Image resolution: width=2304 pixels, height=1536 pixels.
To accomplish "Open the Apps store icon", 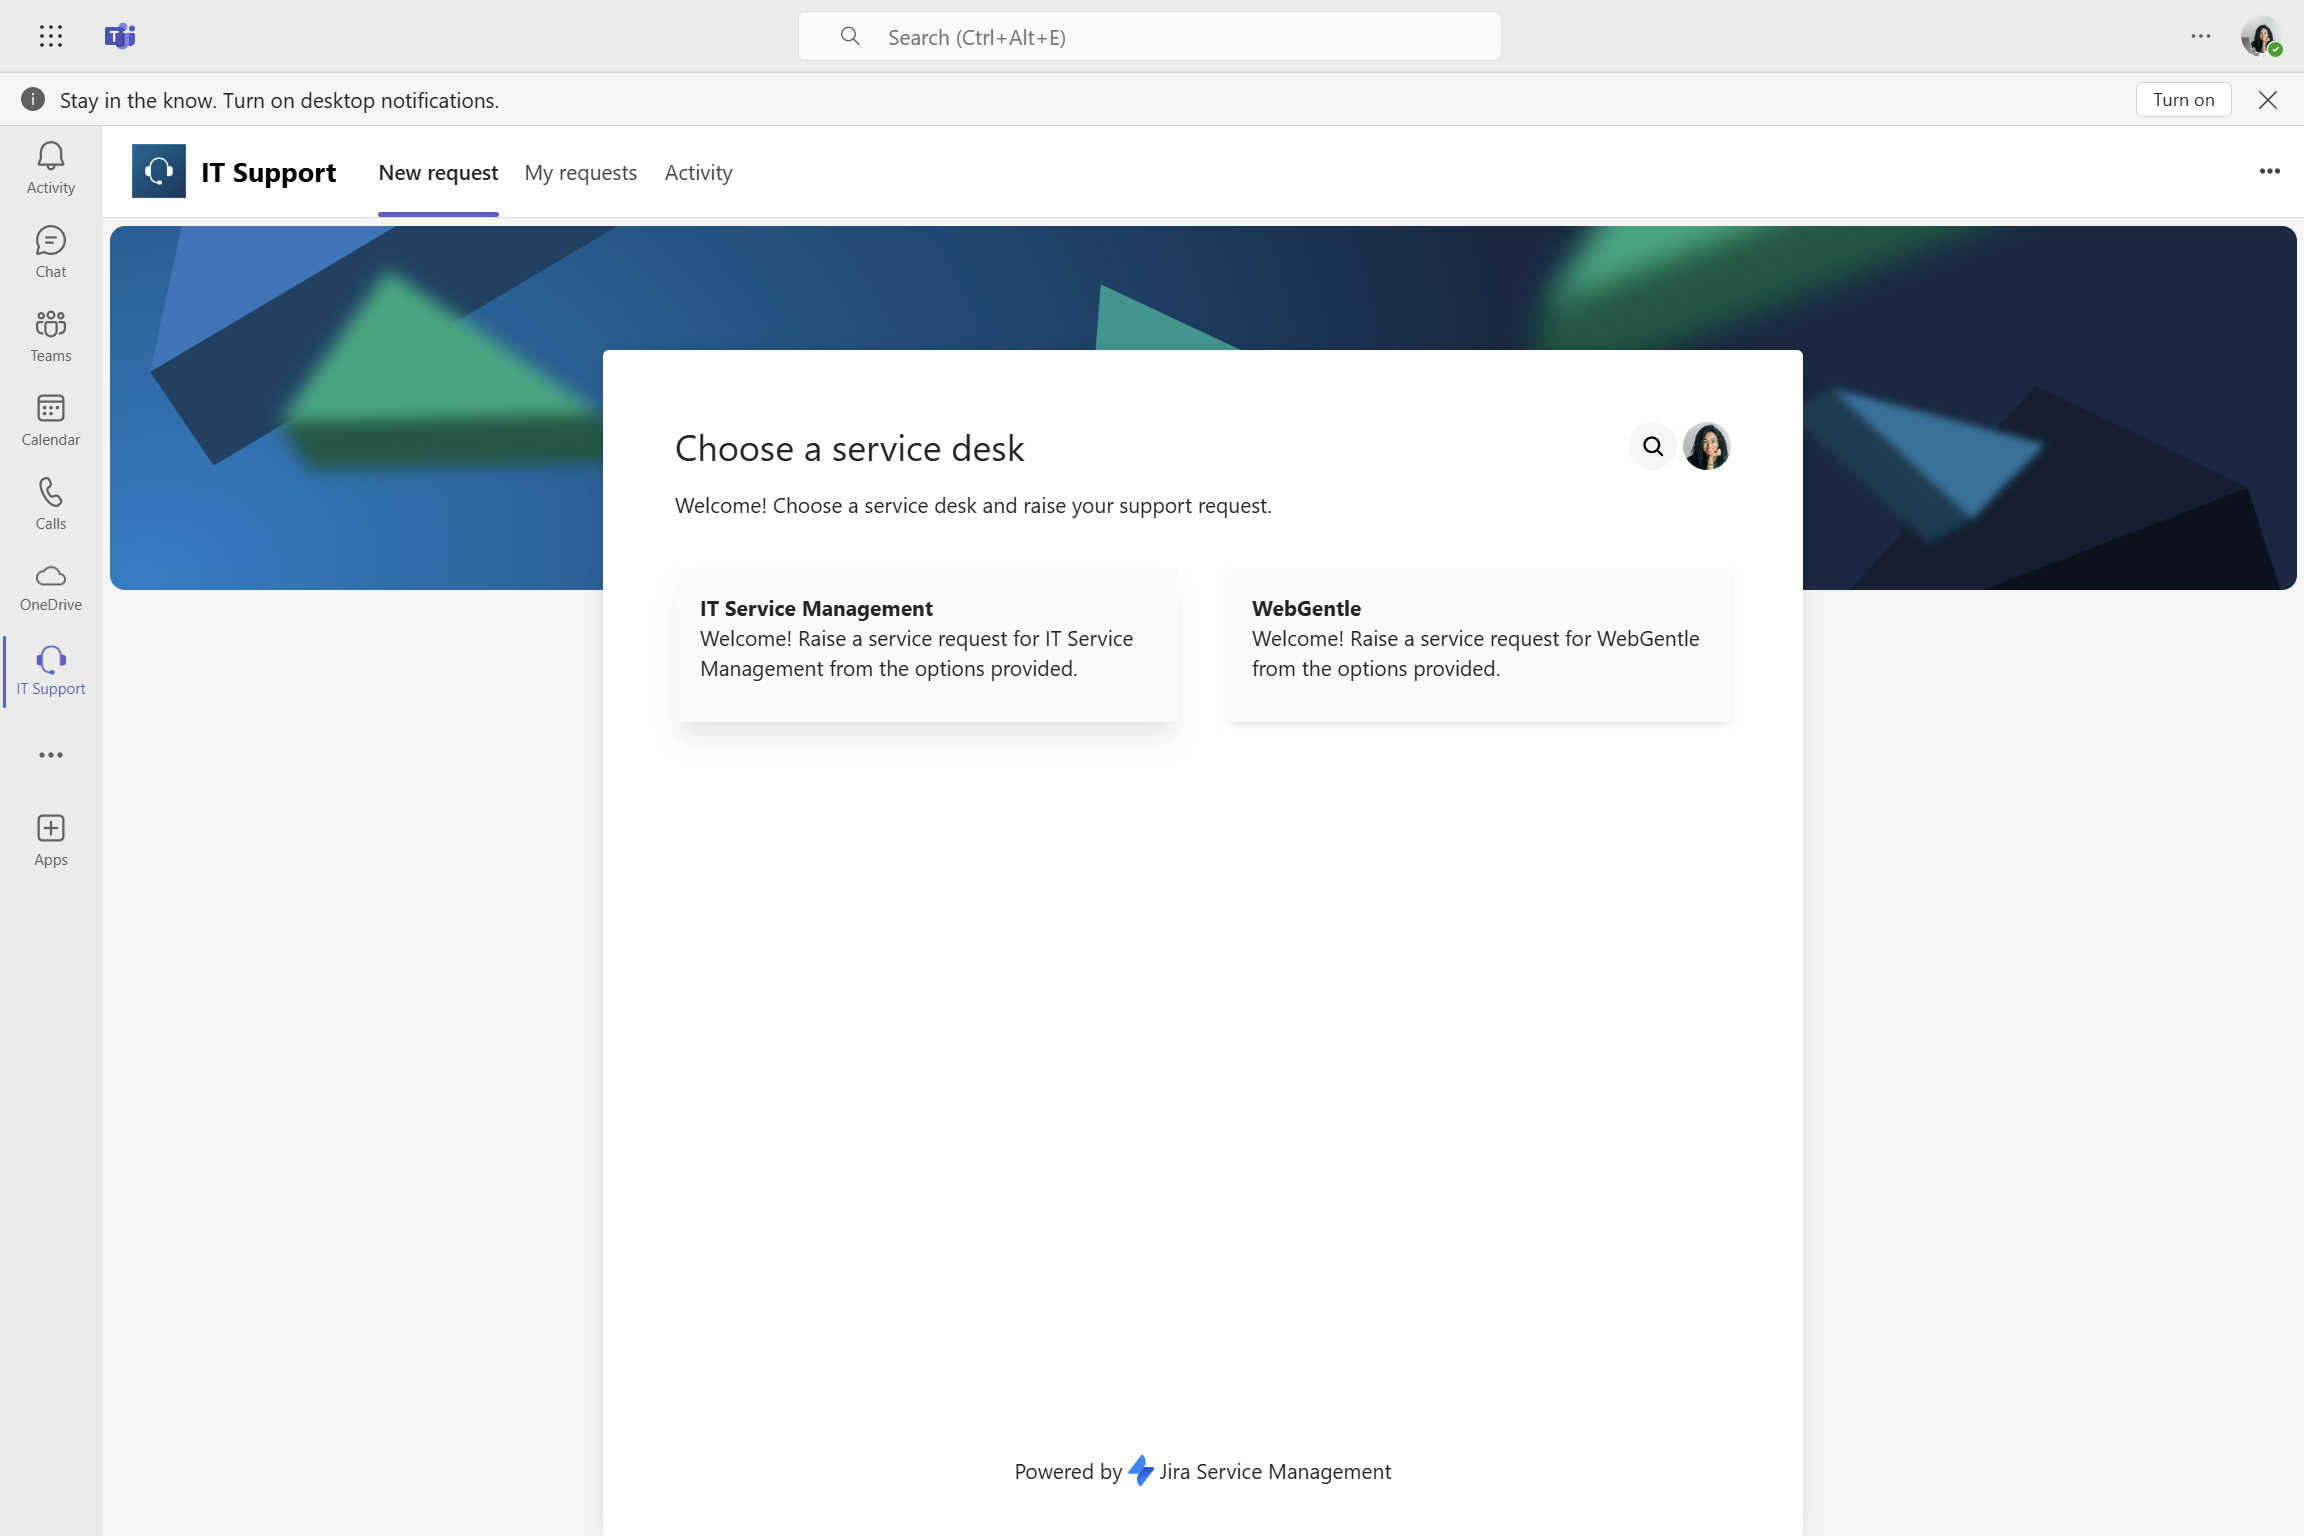I will pyautogui.click(x=51, y=840).
